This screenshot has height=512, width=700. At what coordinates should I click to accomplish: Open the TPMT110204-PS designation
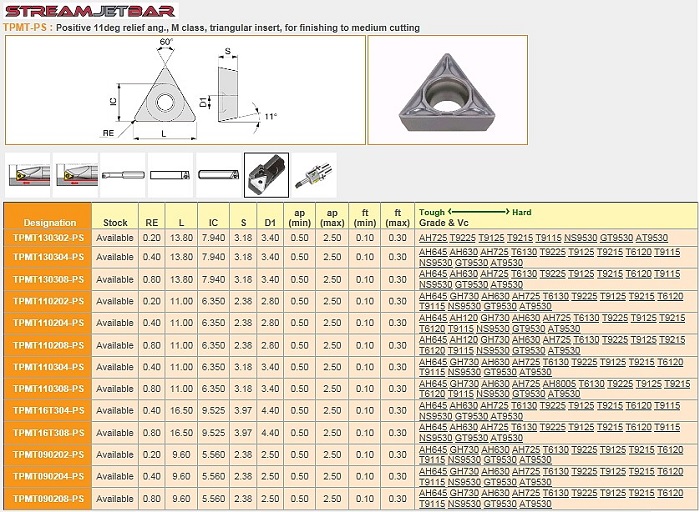(49, 323)
